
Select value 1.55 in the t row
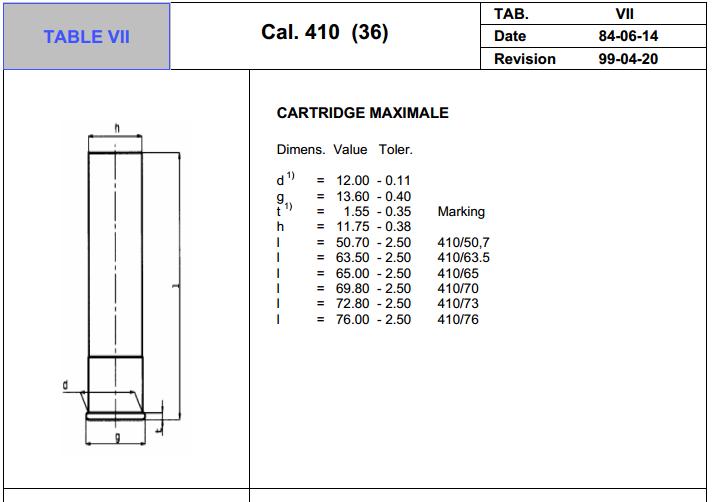(x=356, y=211)
